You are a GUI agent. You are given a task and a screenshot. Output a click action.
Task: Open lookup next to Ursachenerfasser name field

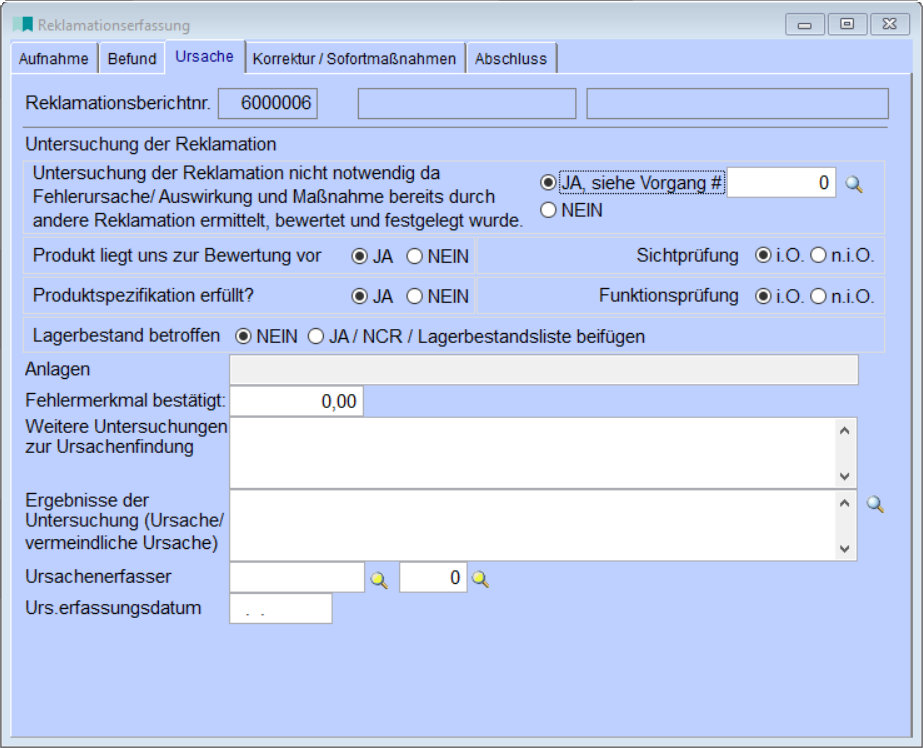(379, 579)
